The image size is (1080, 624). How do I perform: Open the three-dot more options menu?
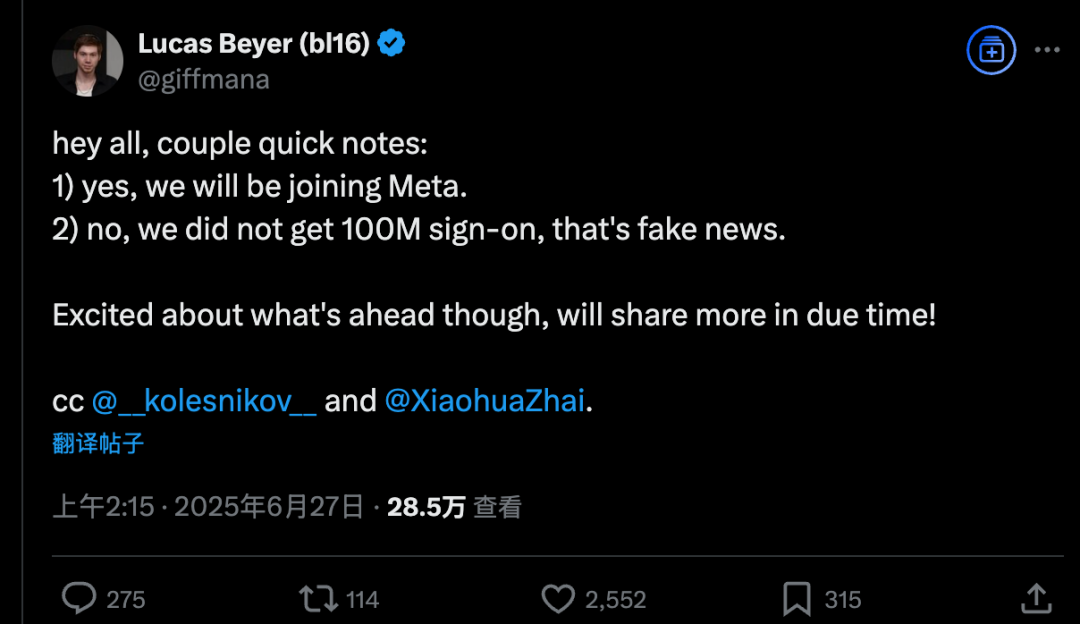coord(1047,50)
